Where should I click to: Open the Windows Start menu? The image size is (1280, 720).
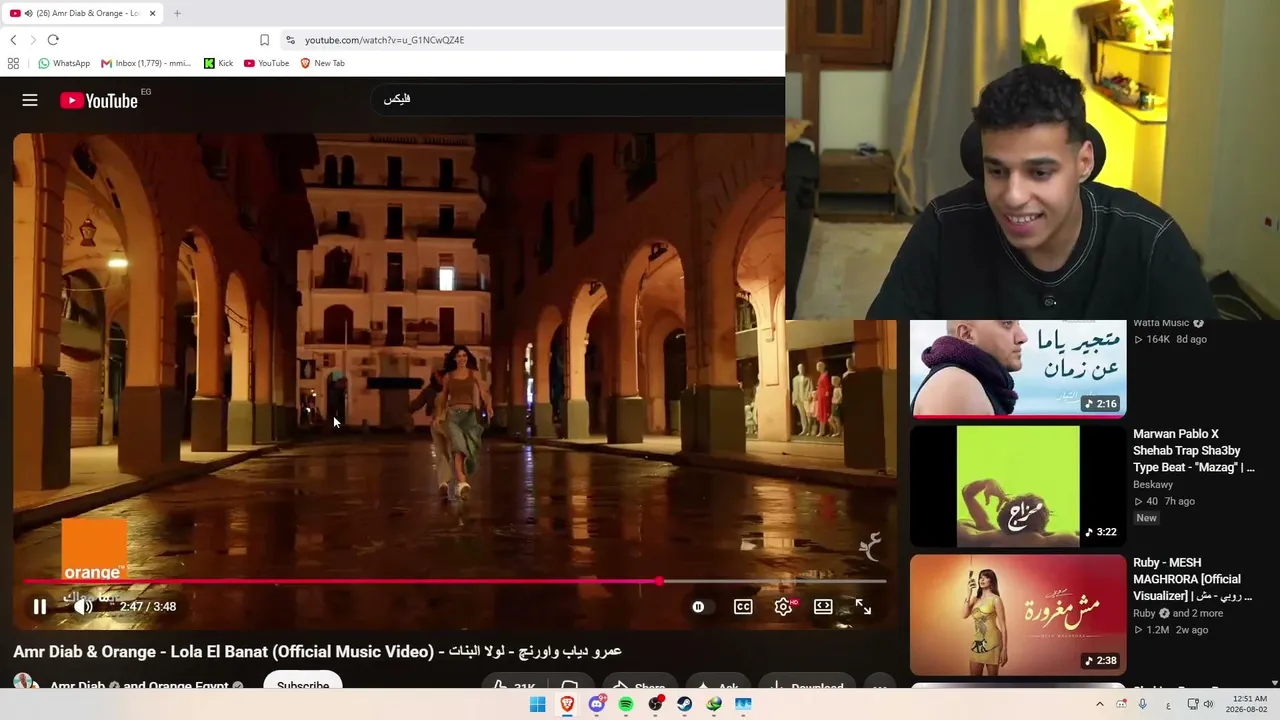(x=537, y=704)
